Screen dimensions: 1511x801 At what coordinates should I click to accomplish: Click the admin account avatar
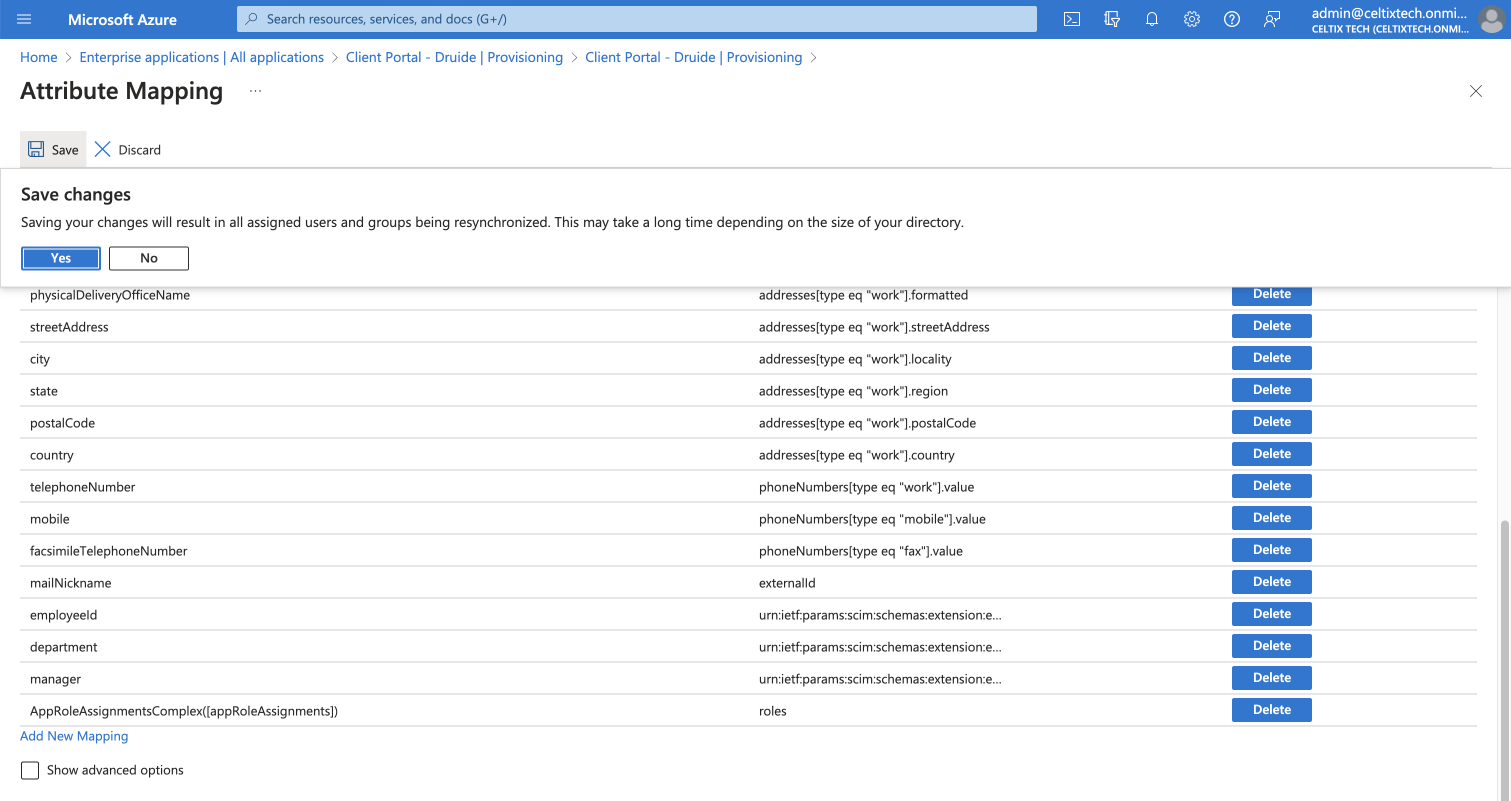point(1489,19)
